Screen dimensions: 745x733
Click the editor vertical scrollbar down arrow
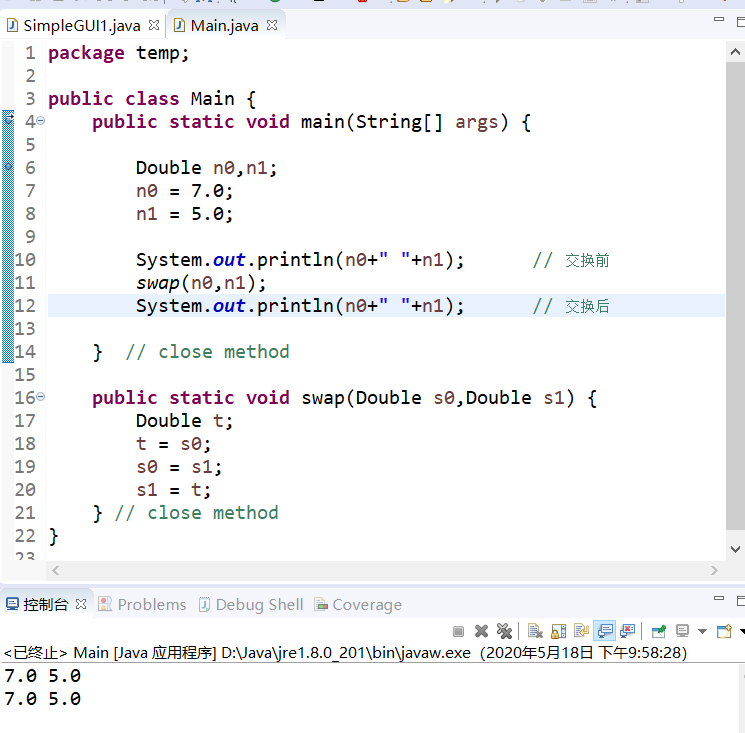[735, 549]
